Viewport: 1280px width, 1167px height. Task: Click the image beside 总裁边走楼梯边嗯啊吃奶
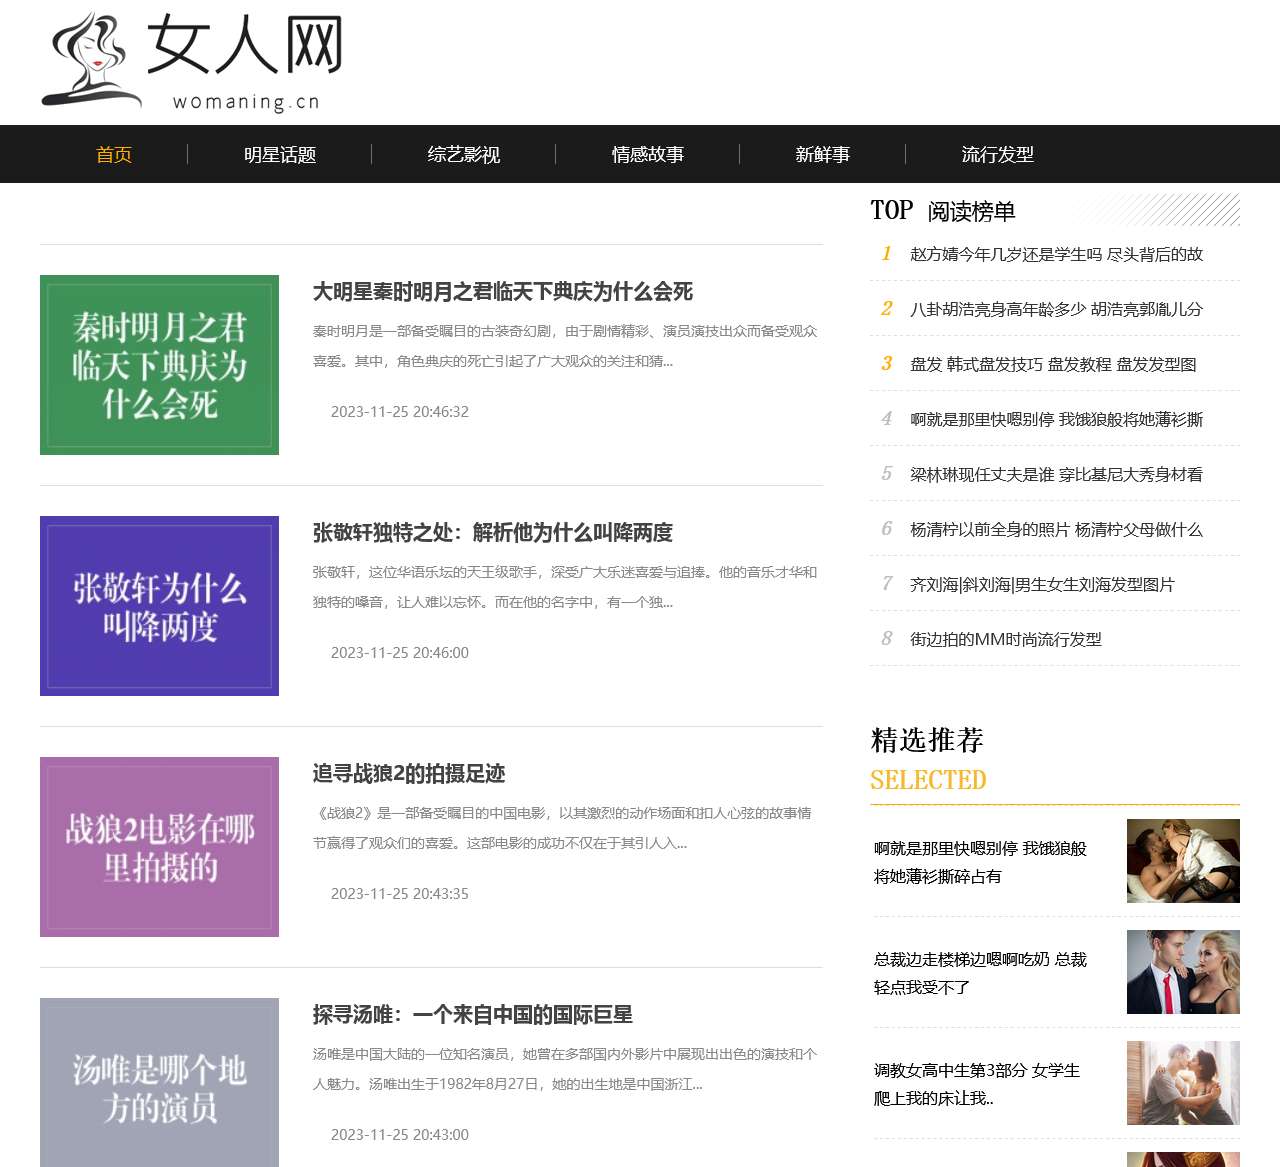coord(1183,972)
